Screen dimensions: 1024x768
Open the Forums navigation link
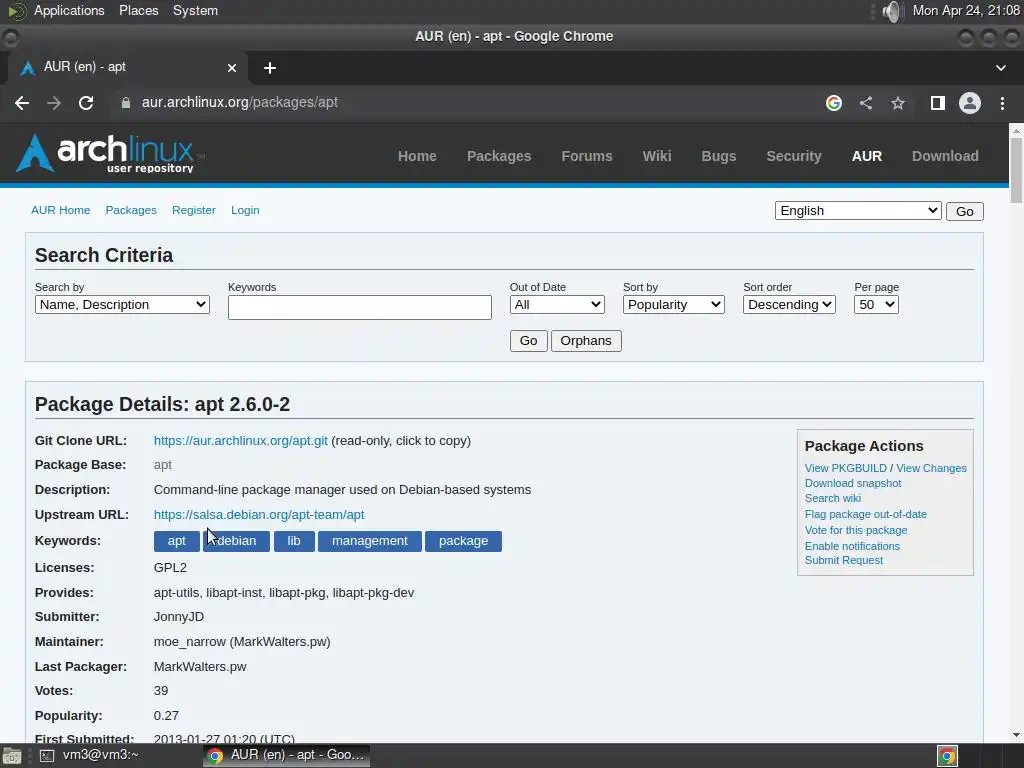click(x=586, y=156)
